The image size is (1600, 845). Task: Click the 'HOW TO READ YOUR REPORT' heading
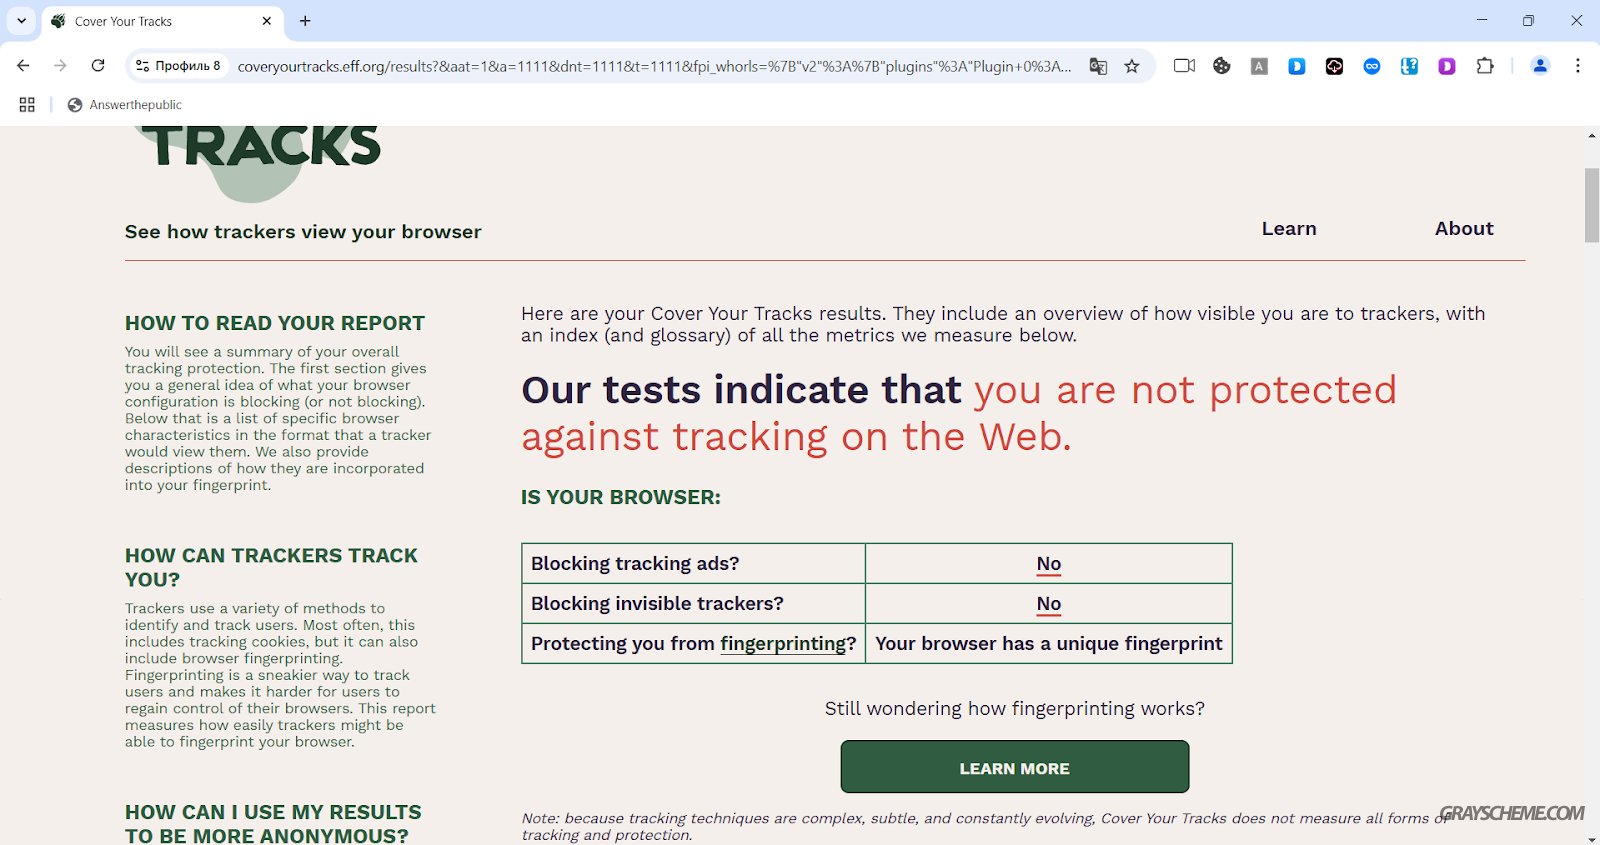pyautogui.click(x=275, y=323)
